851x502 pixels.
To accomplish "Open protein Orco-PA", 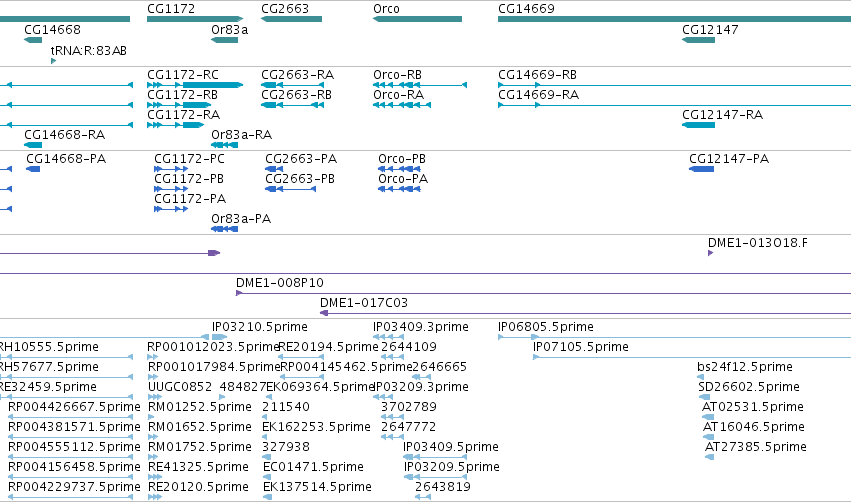I will [403, 179].
